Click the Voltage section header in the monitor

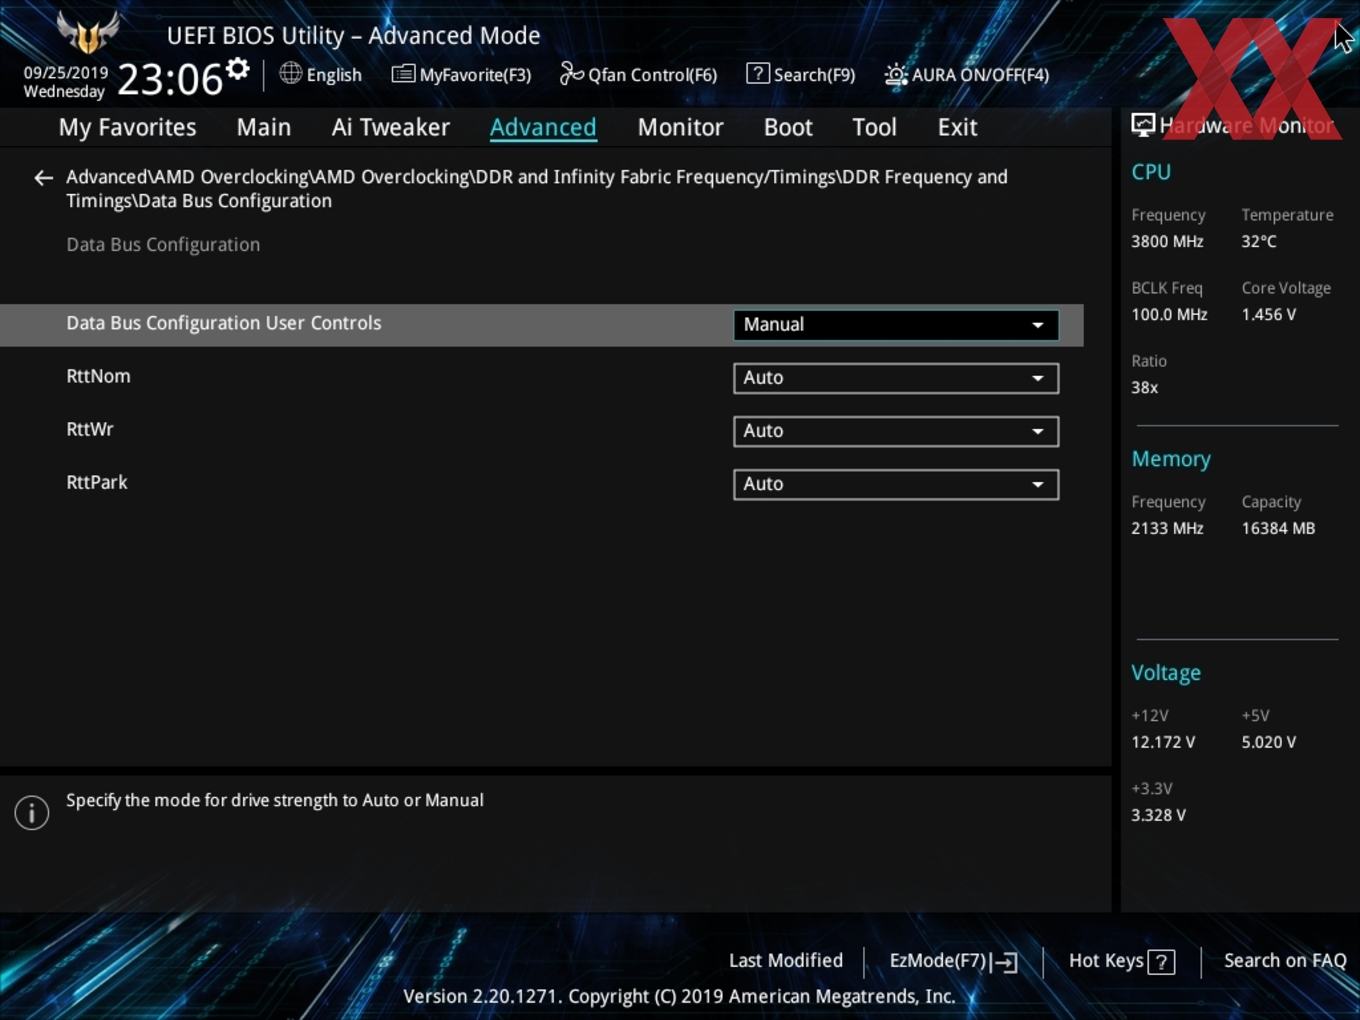coord(1166,673)
